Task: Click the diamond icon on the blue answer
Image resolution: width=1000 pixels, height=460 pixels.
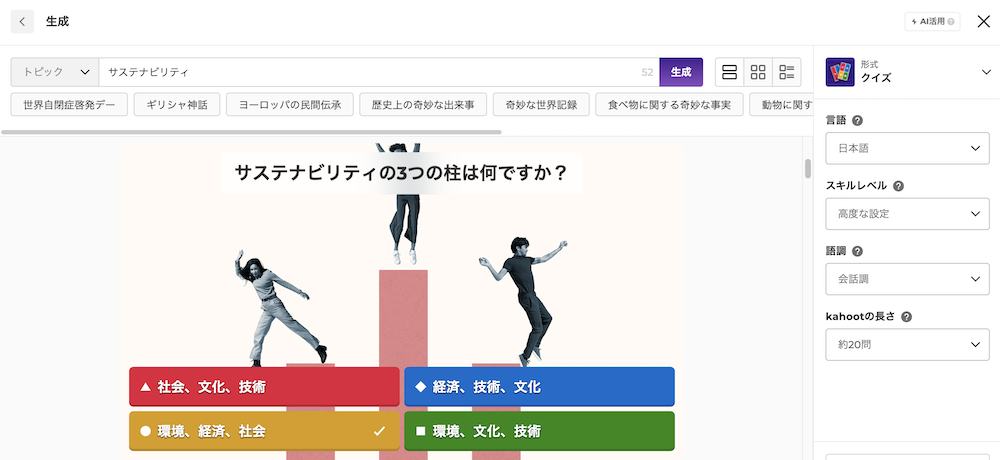Action: pyautogui.click(x=420, y=387)
